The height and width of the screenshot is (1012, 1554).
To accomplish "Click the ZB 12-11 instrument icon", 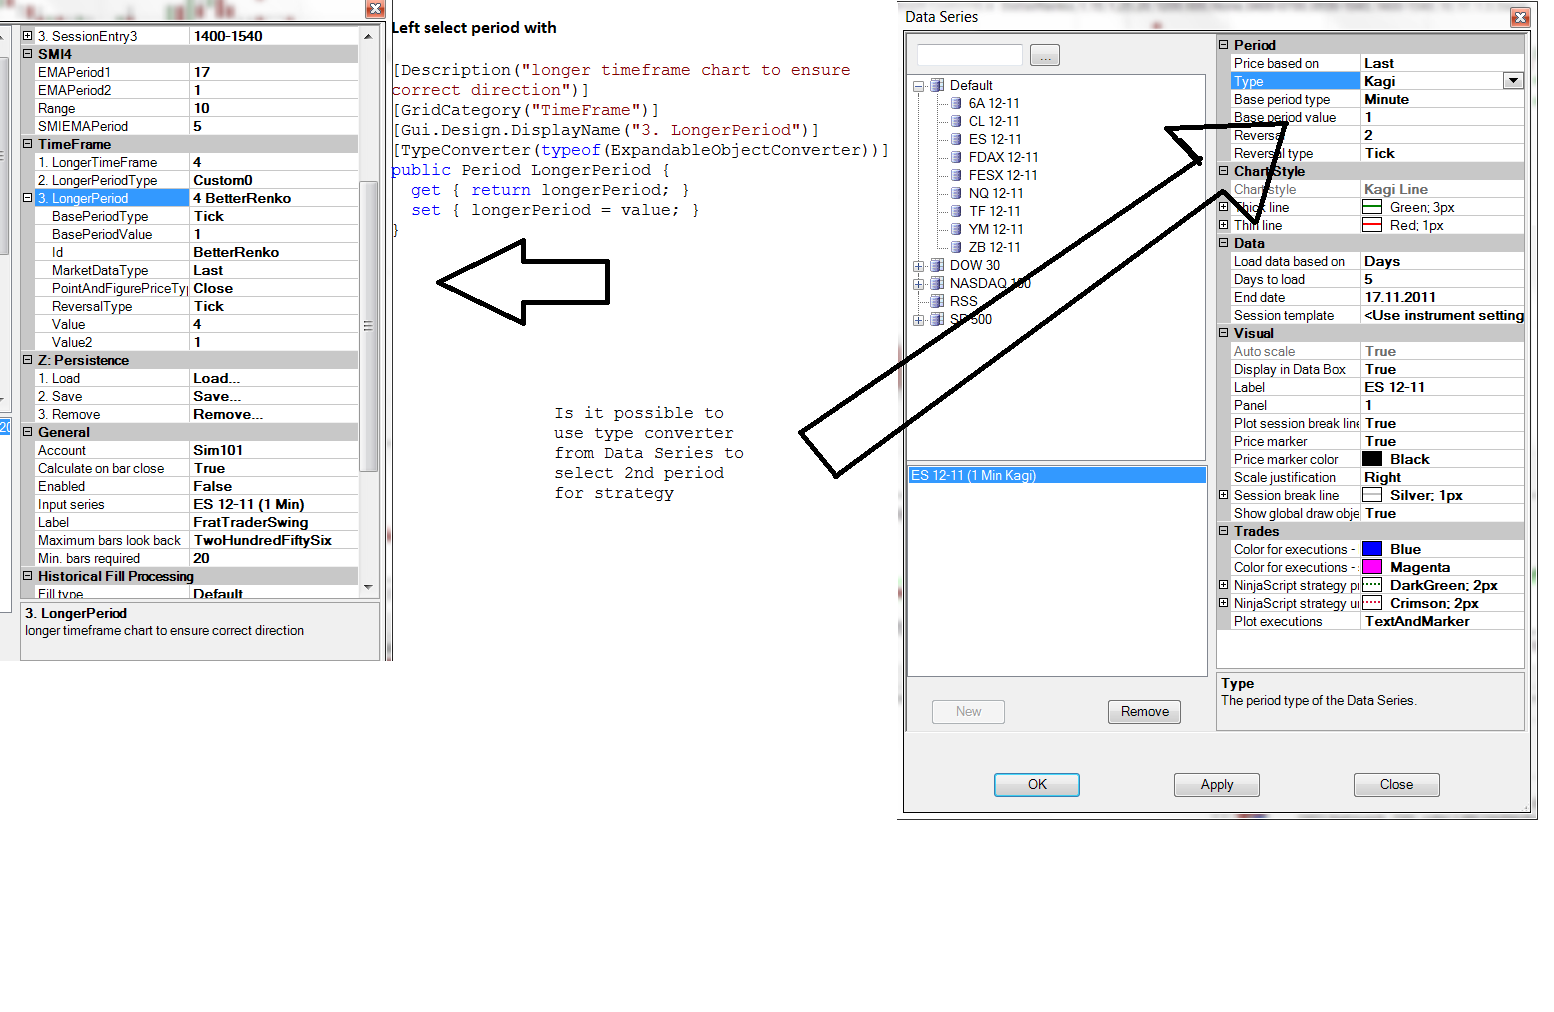I will (x=956, y=247).
